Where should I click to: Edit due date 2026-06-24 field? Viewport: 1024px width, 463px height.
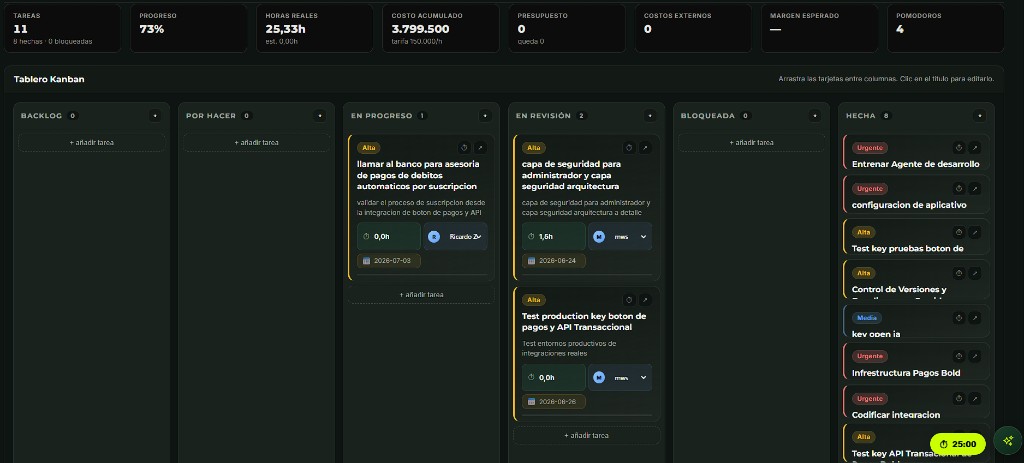pyautogui.click(x=554, y=261)
